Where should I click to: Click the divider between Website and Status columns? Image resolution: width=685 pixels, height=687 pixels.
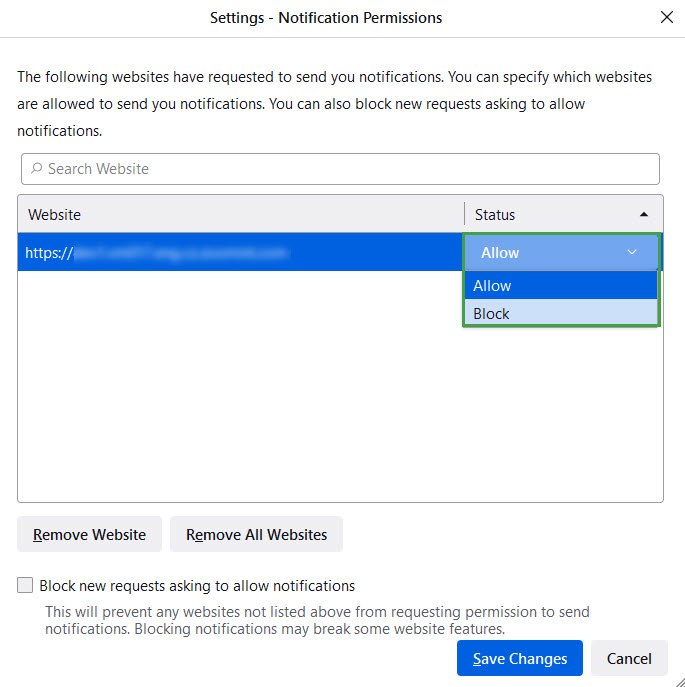point(465,214)
